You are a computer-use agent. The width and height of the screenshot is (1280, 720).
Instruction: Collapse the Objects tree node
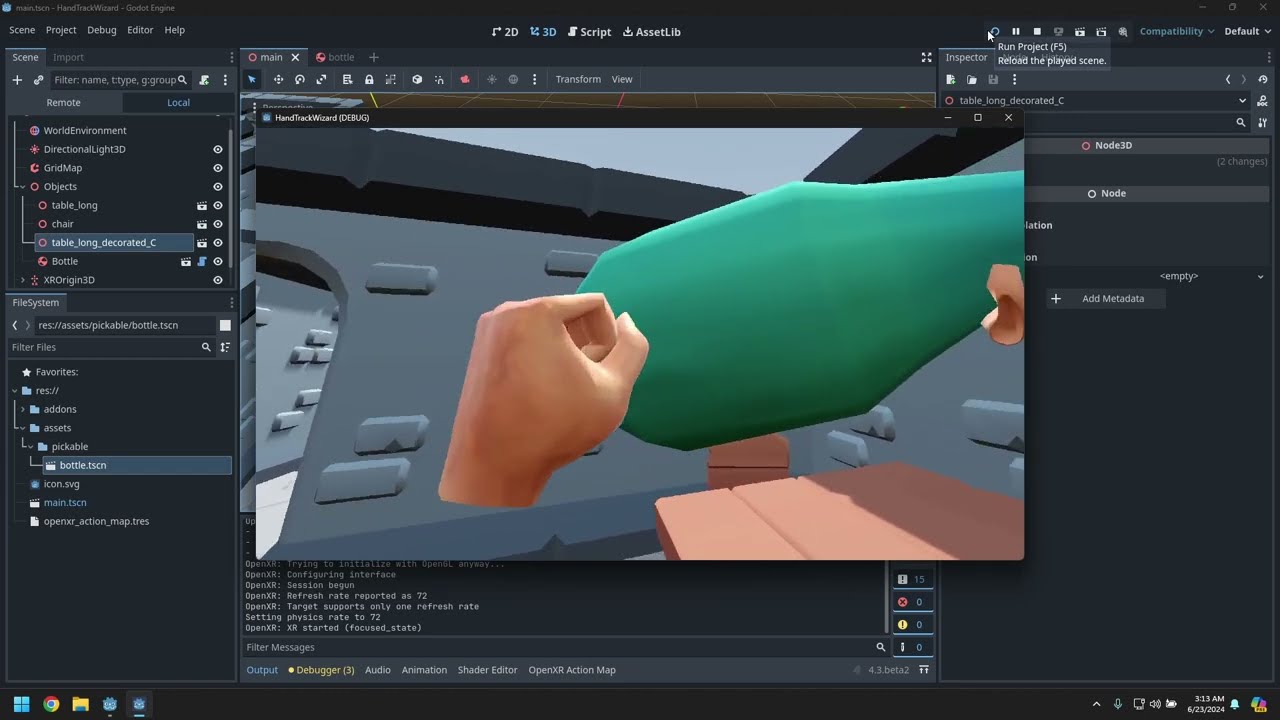(x=22, y=187)
